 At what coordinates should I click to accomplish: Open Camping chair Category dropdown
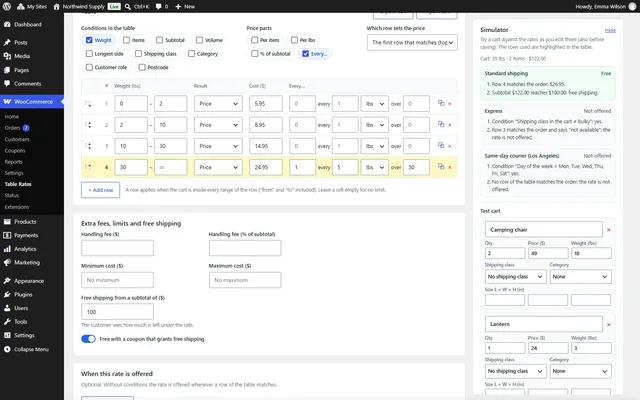pos(580,277)
